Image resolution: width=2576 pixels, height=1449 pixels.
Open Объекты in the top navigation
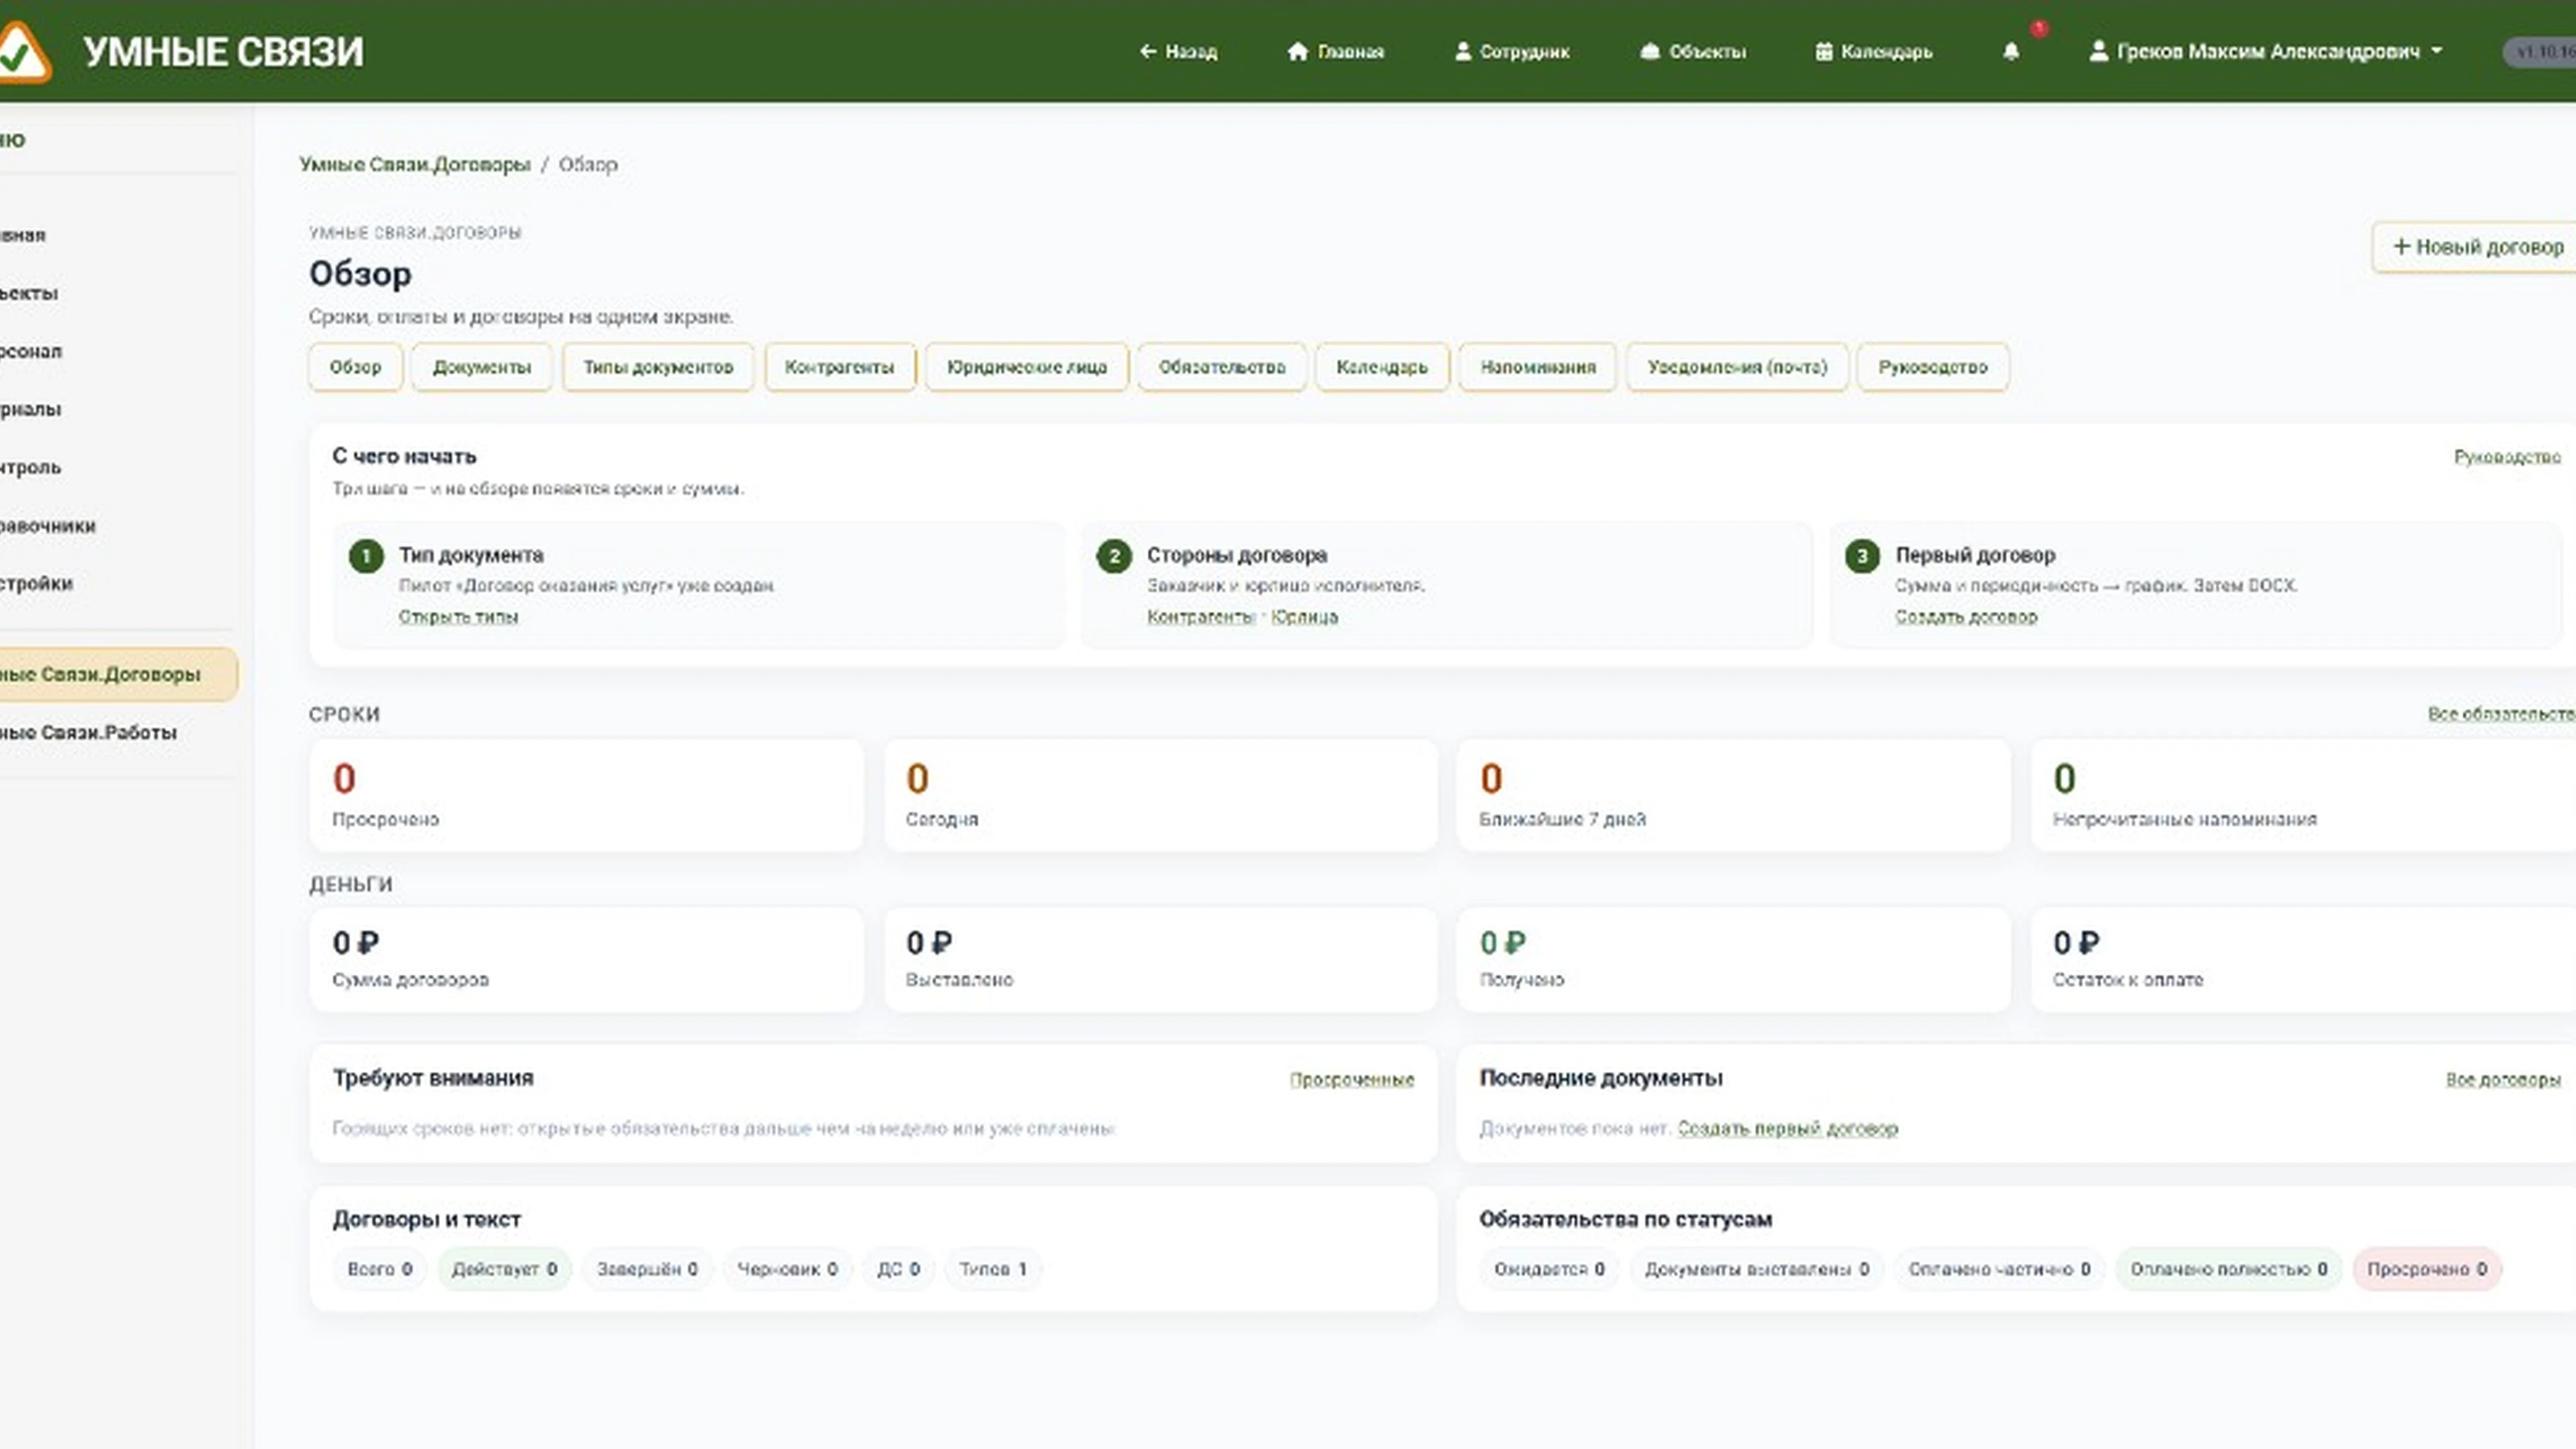tap(1693, 51)
